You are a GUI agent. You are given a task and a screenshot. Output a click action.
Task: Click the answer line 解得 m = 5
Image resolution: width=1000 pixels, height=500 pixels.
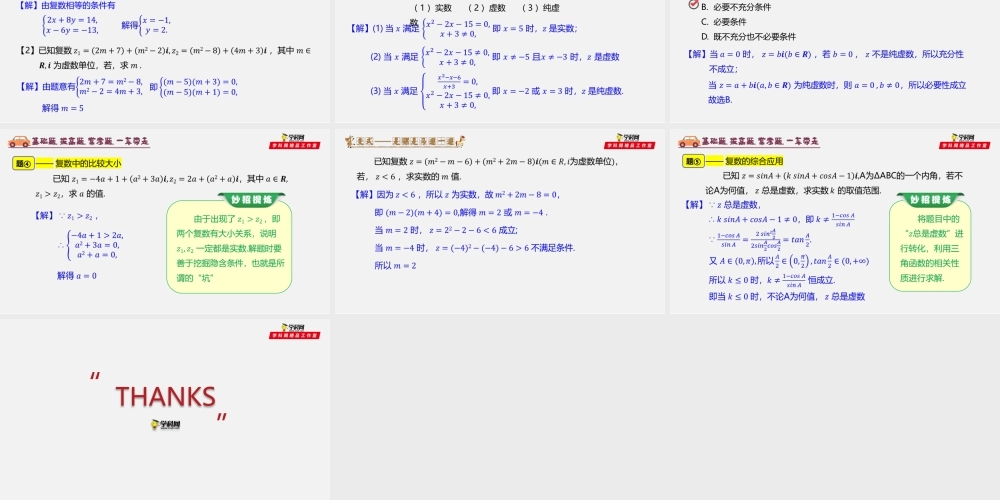(62, 108)
